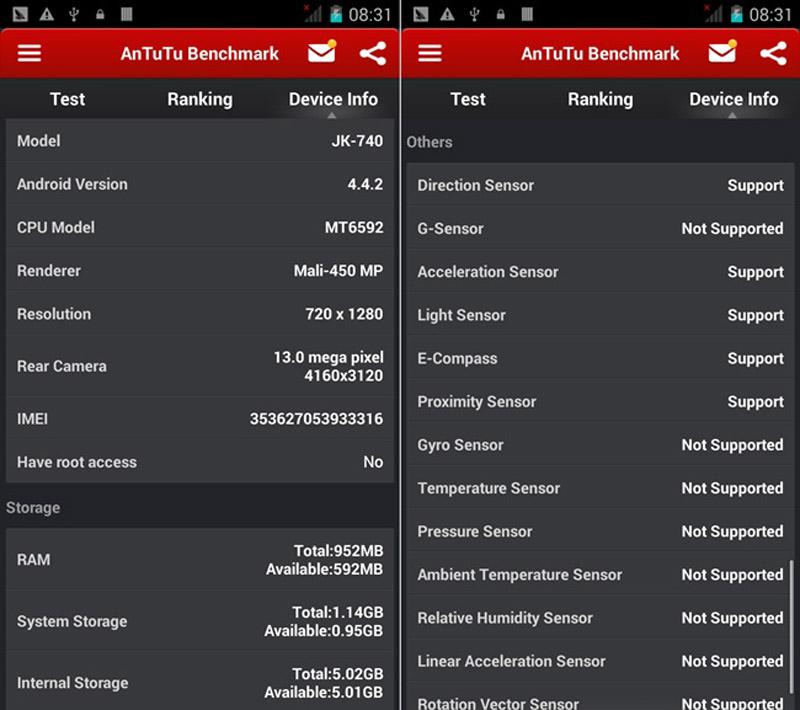The image size is (800, 710).
Task: Select the Model row showing JK-740
Action: click(x=199, y=141)
